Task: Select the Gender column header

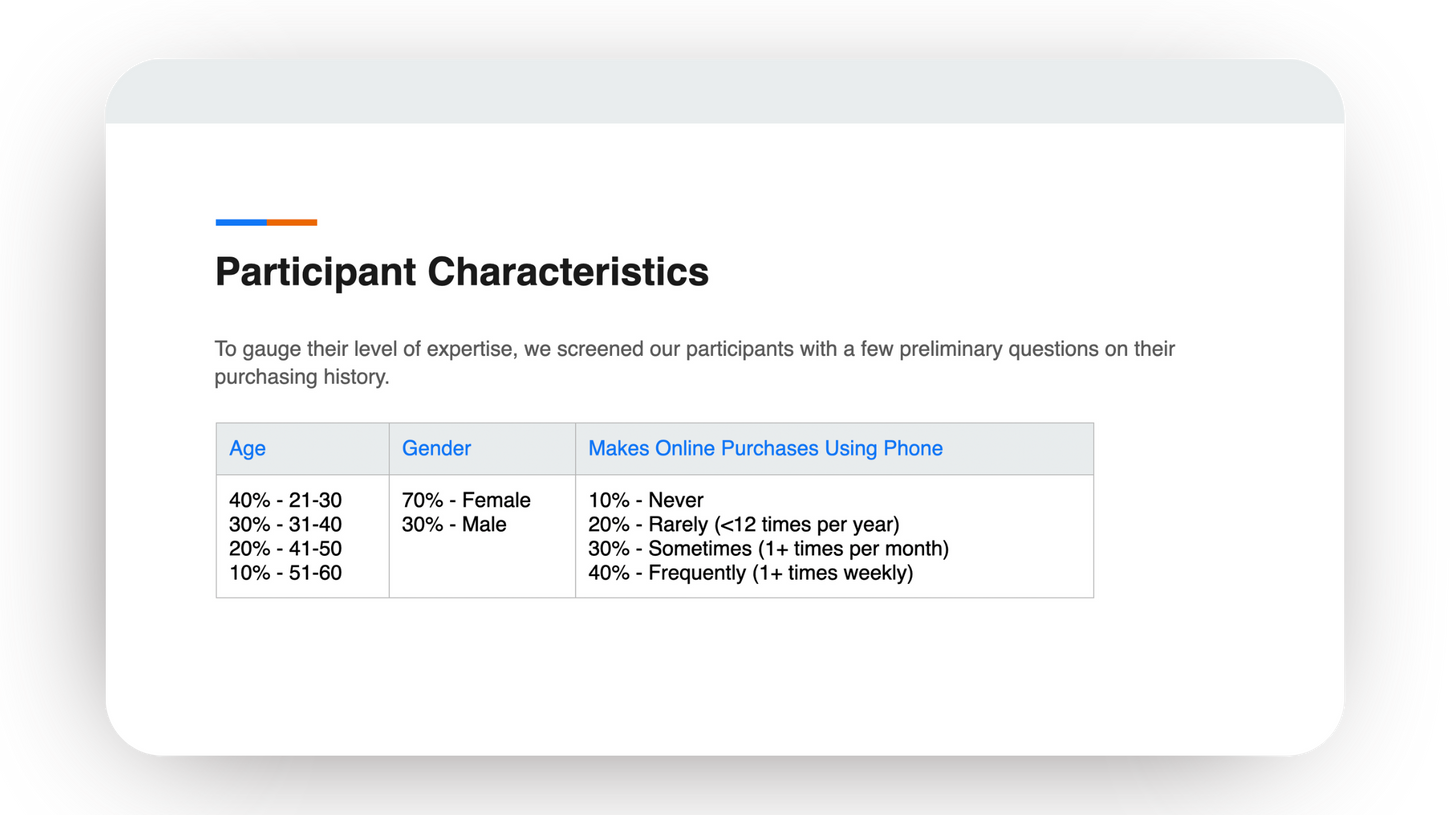Action: (x=436, y=449)
